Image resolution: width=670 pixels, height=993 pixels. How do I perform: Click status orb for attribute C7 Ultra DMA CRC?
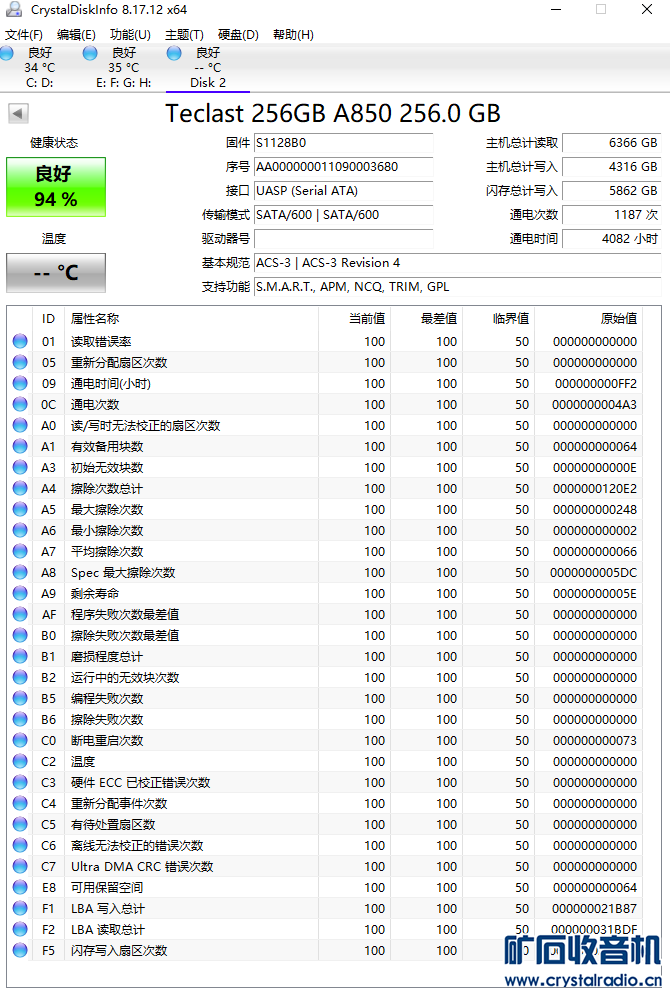[20, 866]
